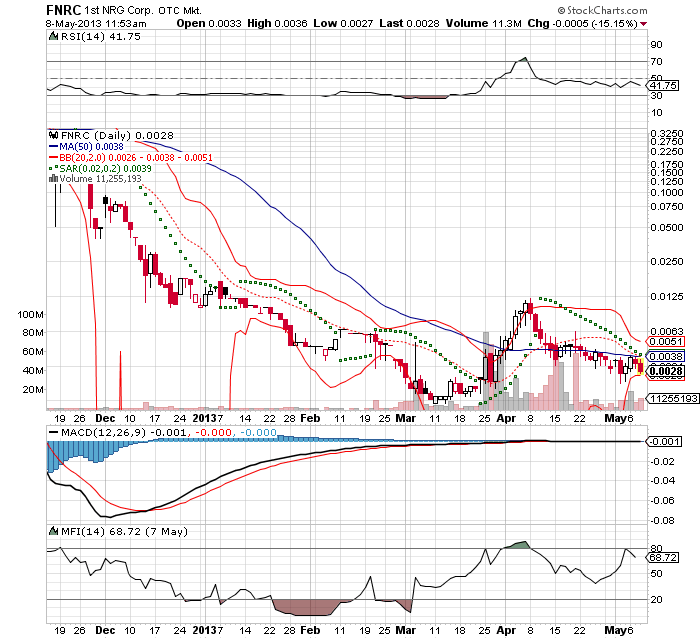Click the green dotted SAR legend marker
This screenshot has width=700, height=639.
click(53, 169)
